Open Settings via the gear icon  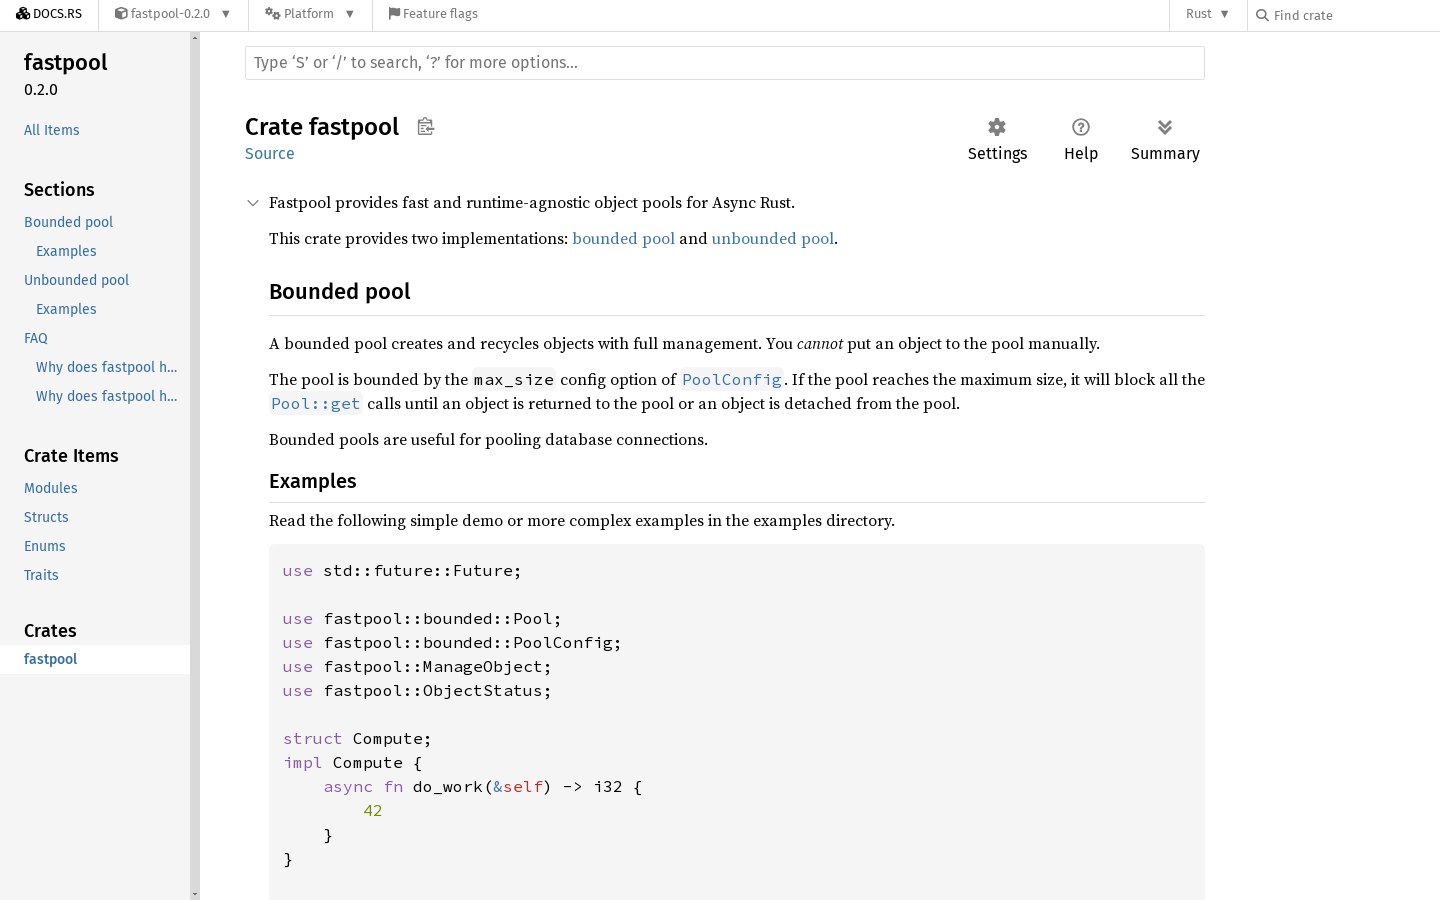click(x=997, y=139)
